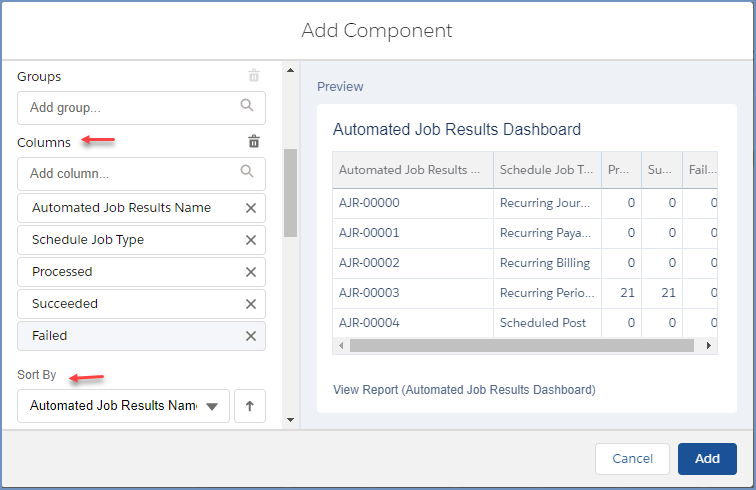Screen dimensions: 756x490
Task: Click Fail... preview column header
Action: pos(700,170)
